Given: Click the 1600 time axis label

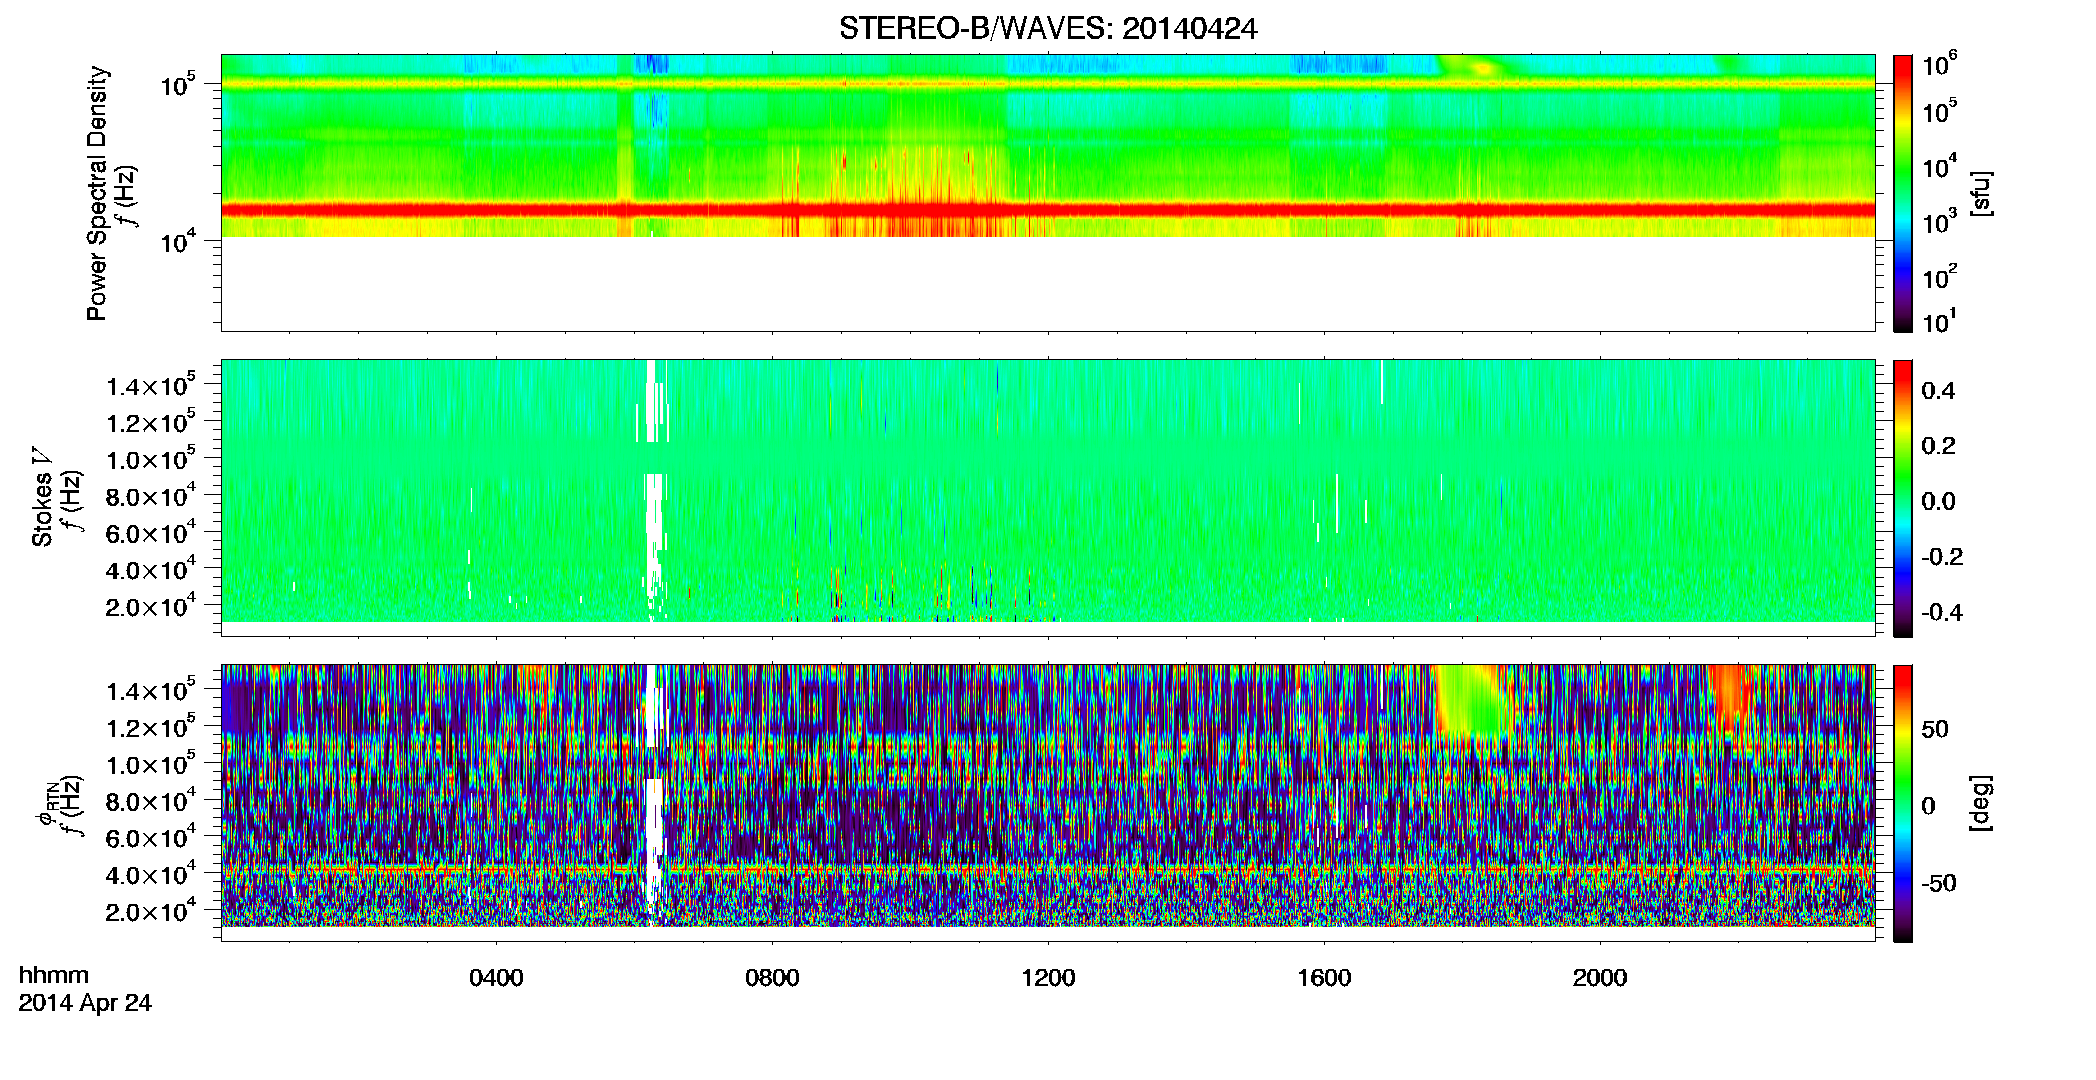Looking at the screenshot, I should pos(1324,978).
